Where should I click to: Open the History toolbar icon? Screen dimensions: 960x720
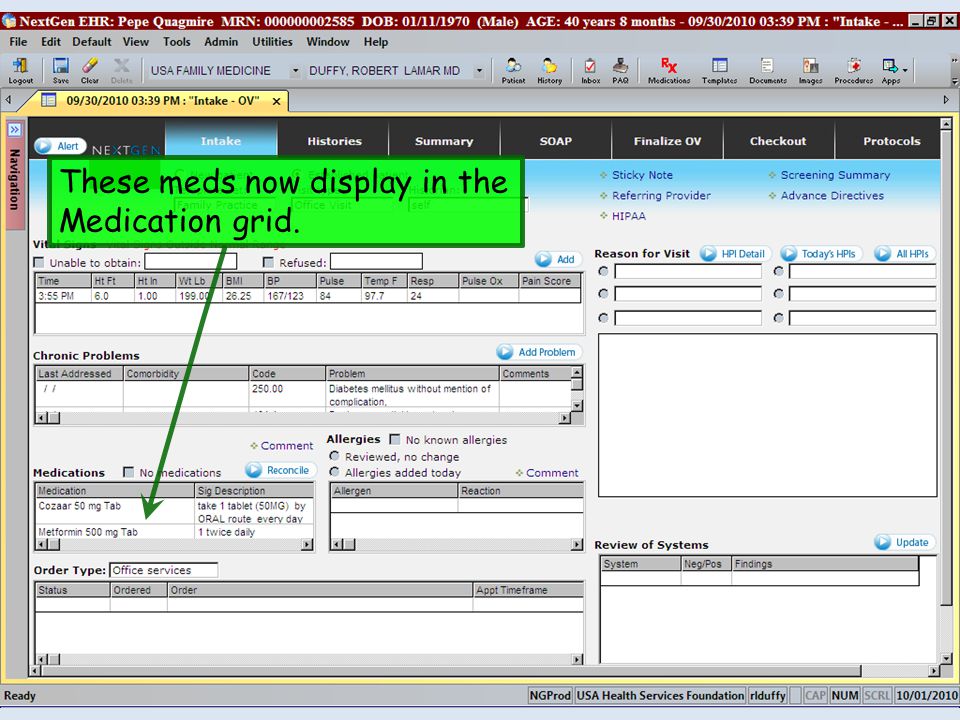(x=549, y=70)
